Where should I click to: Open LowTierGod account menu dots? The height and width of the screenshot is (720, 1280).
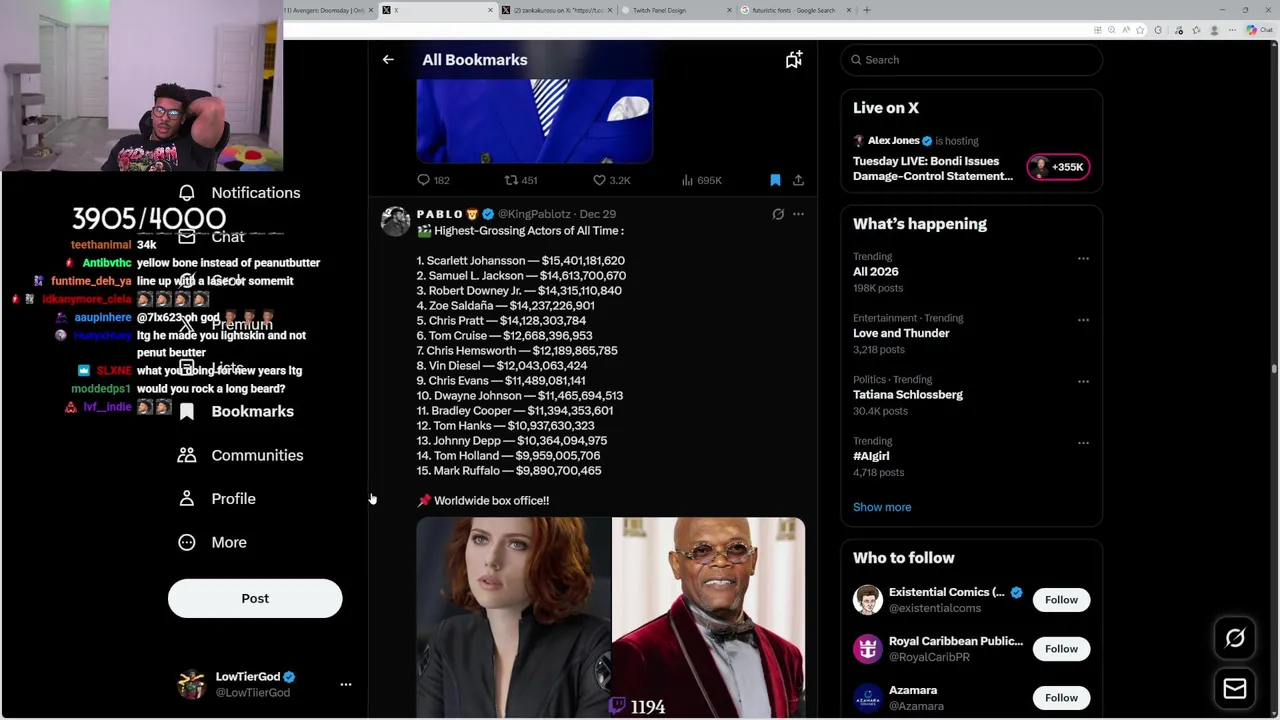point(346,685)
